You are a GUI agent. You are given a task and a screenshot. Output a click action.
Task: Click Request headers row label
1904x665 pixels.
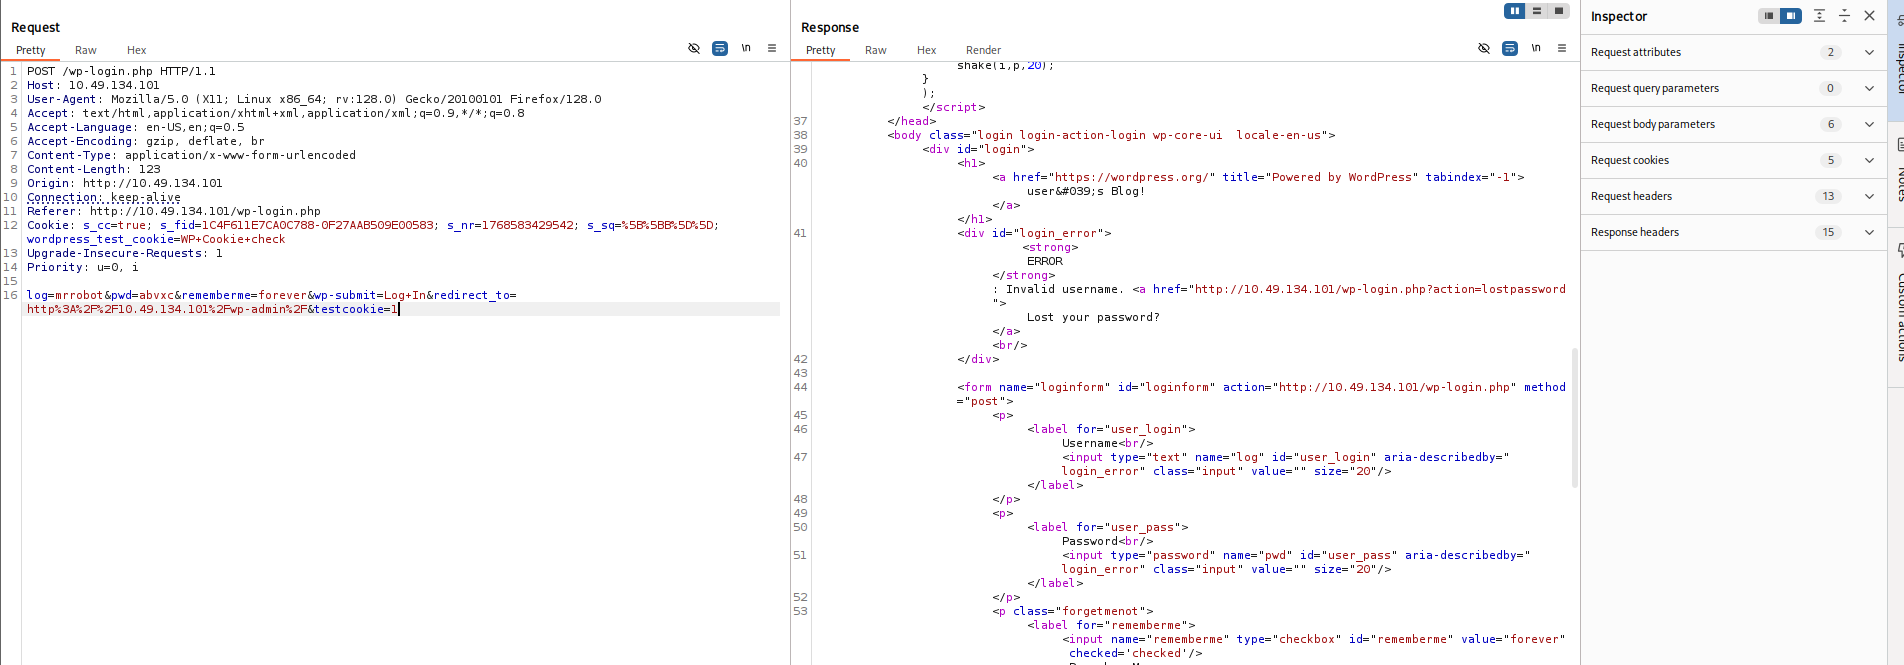pyautogui.click(x=1631, y=196)
